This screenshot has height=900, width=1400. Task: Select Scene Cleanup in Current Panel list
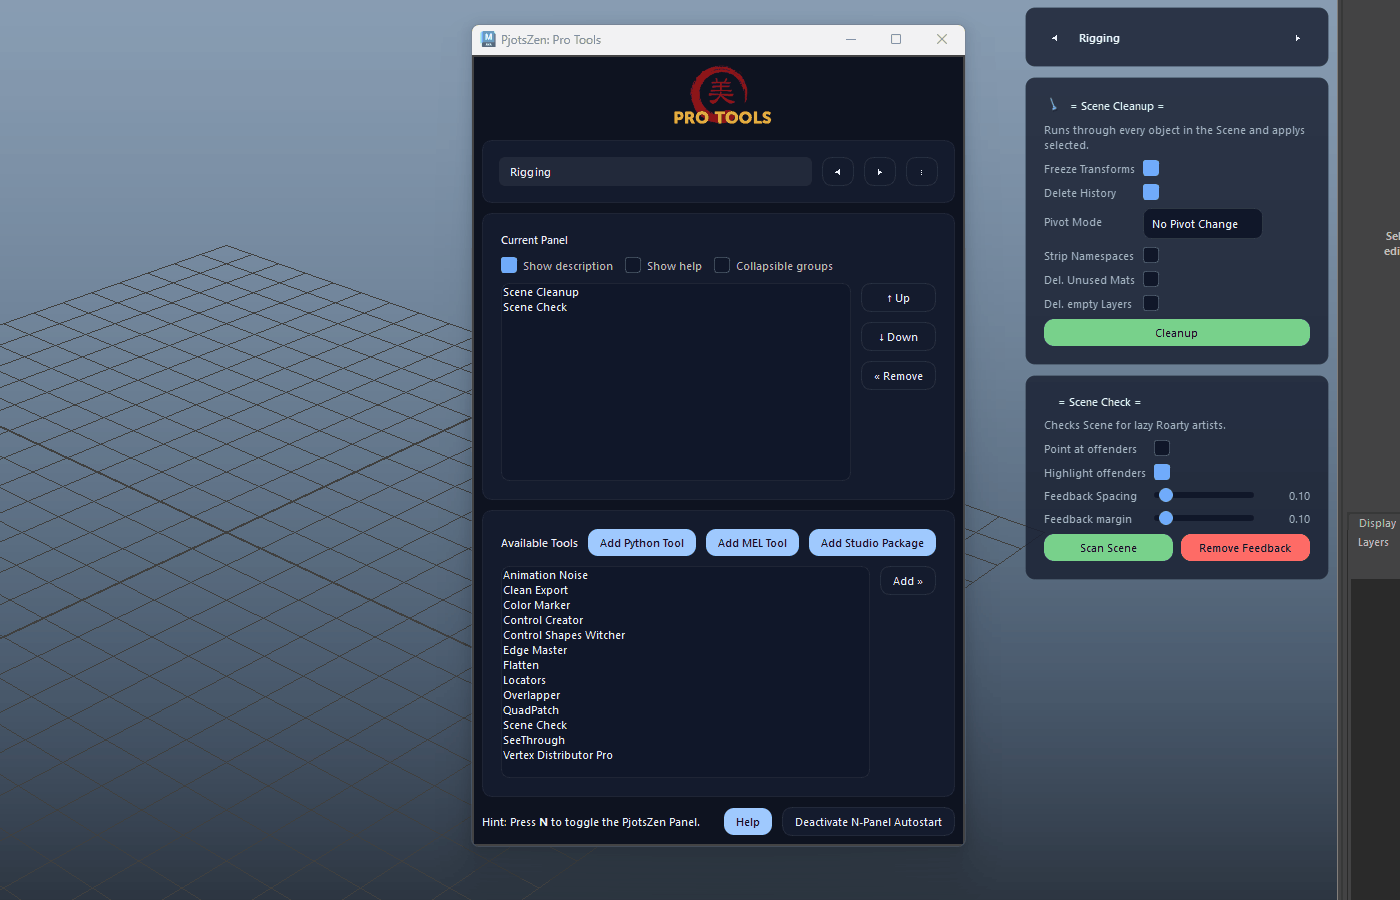coord(540,292)
